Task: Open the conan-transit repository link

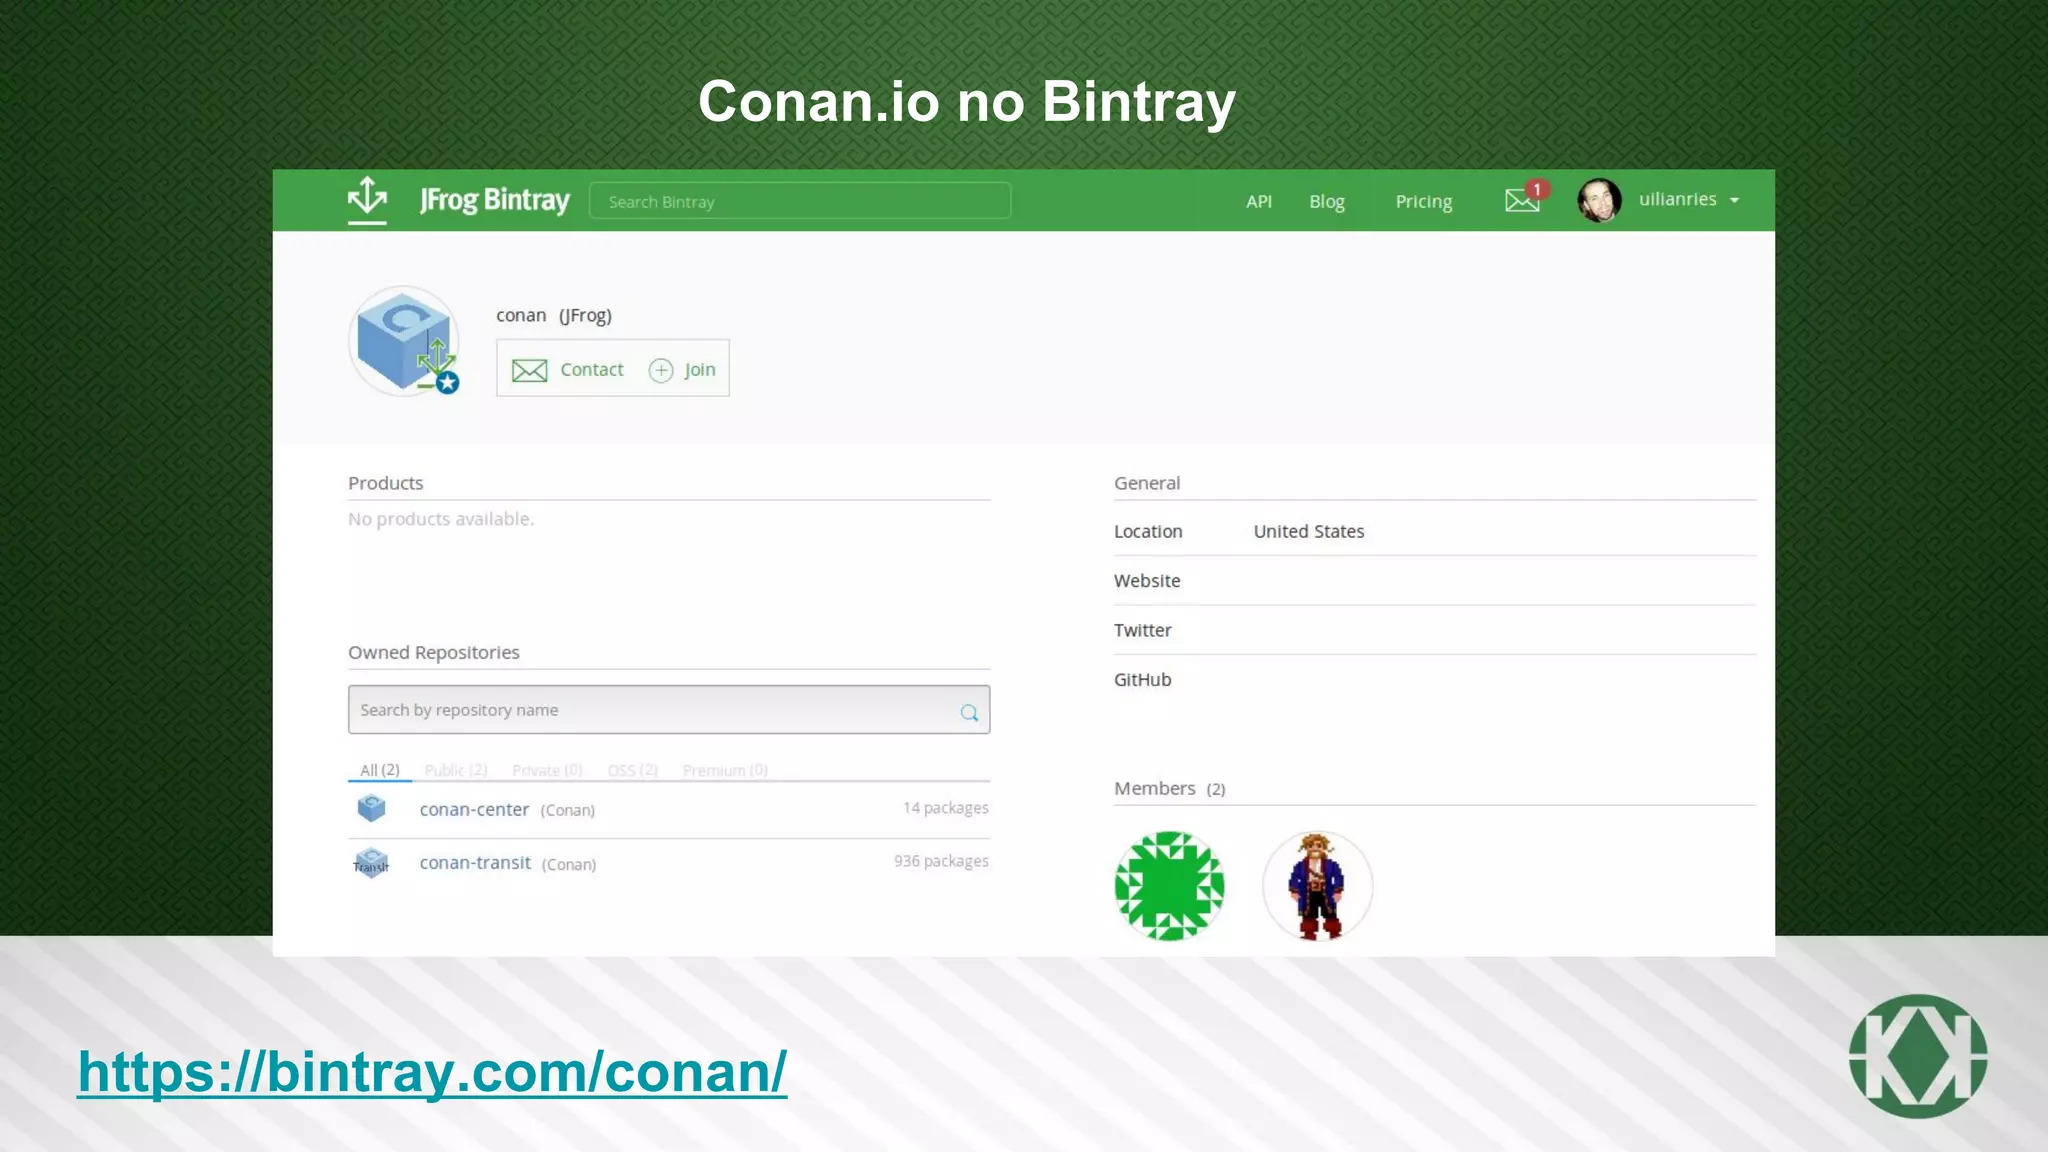Action: [x=475, y=863]
